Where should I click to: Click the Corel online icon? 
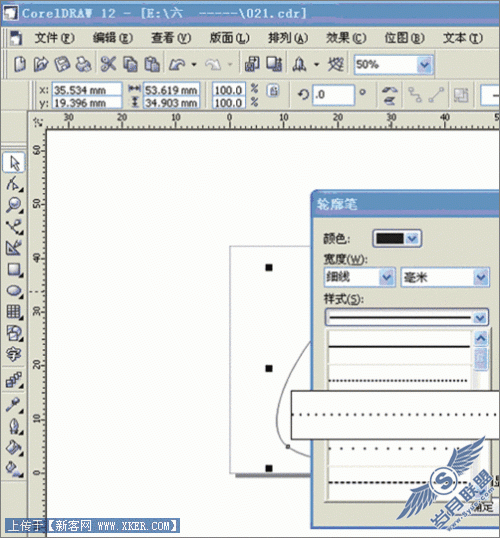coord(336,64)
